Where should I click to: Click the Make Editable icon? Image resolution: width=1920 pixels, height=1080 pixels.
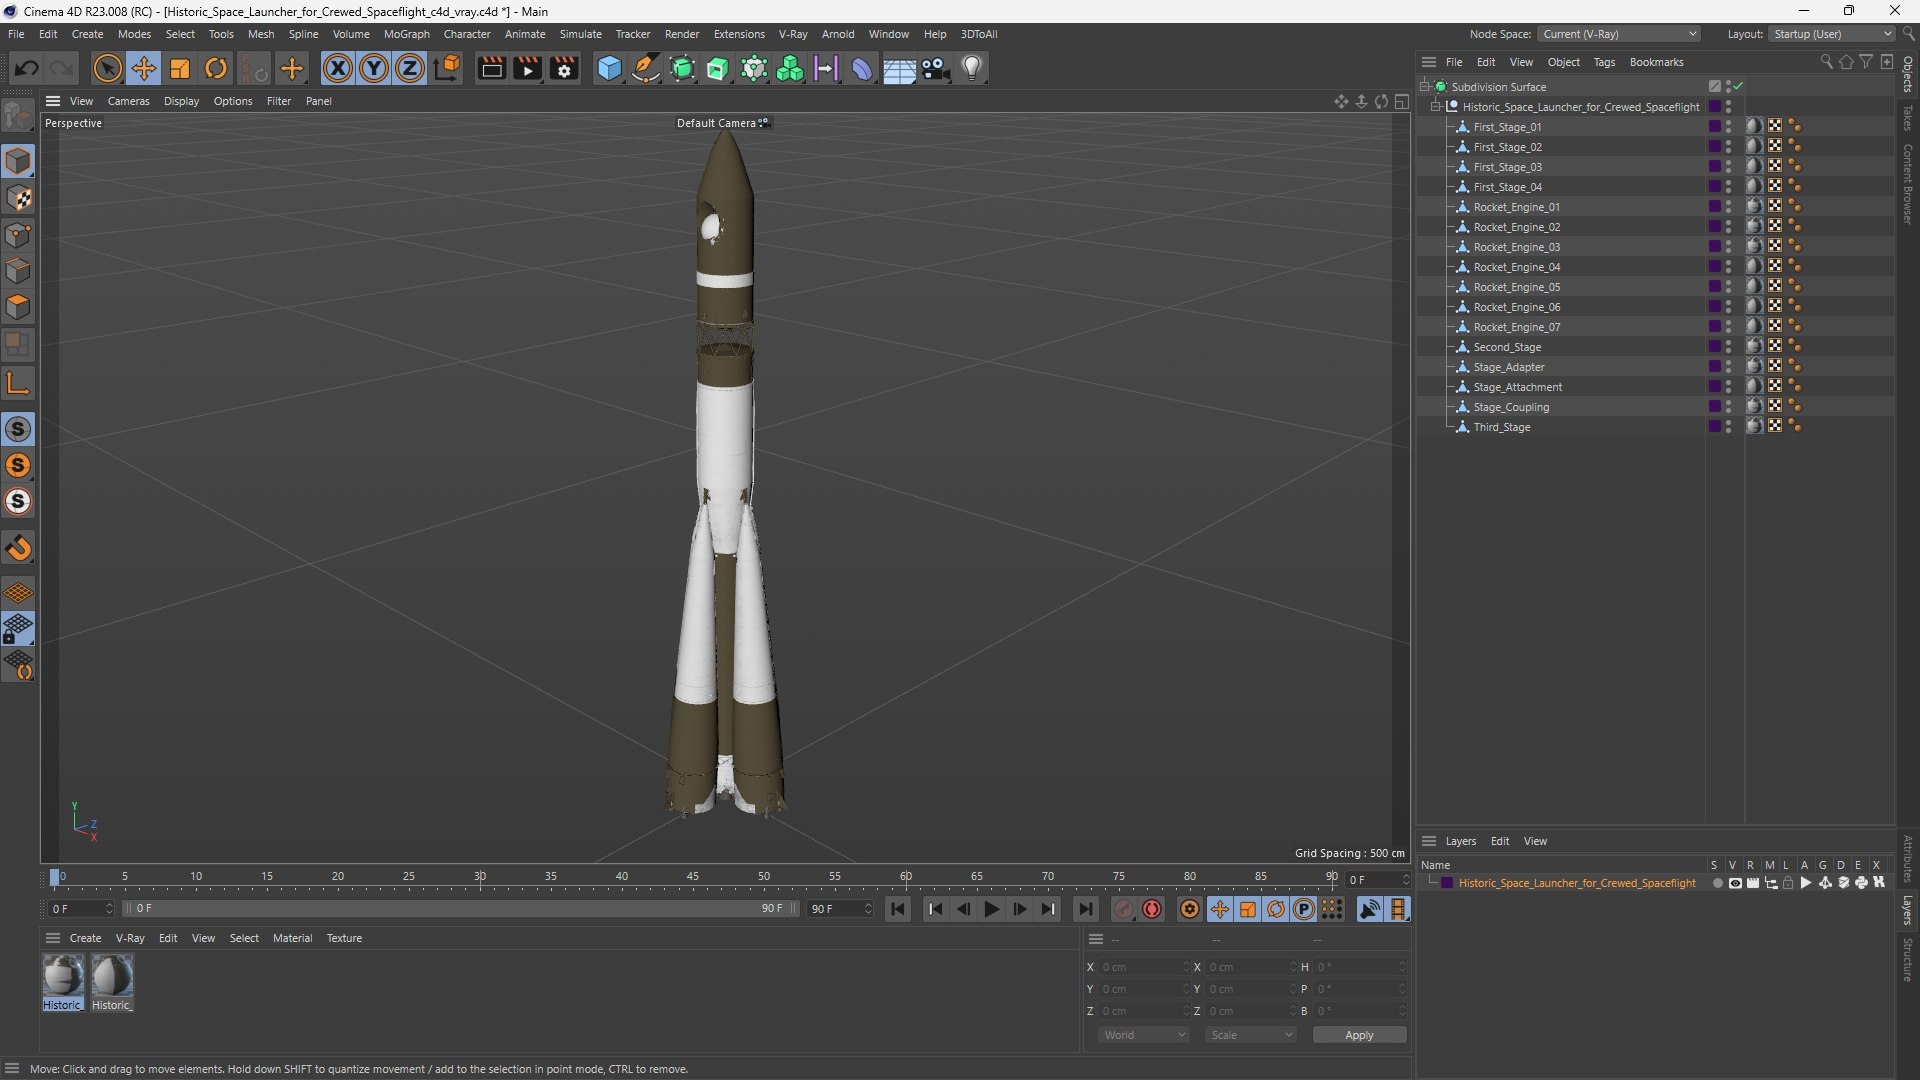point(18,116)
